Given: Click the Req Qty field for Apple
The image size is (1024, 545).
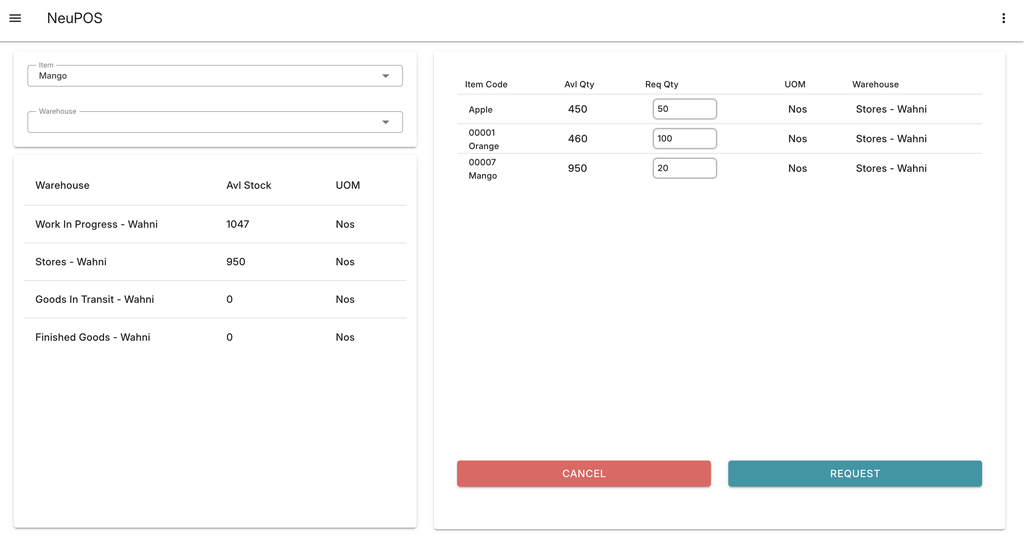Looking at the screenshot, I should pyautogui.click(x=684, y=109).
